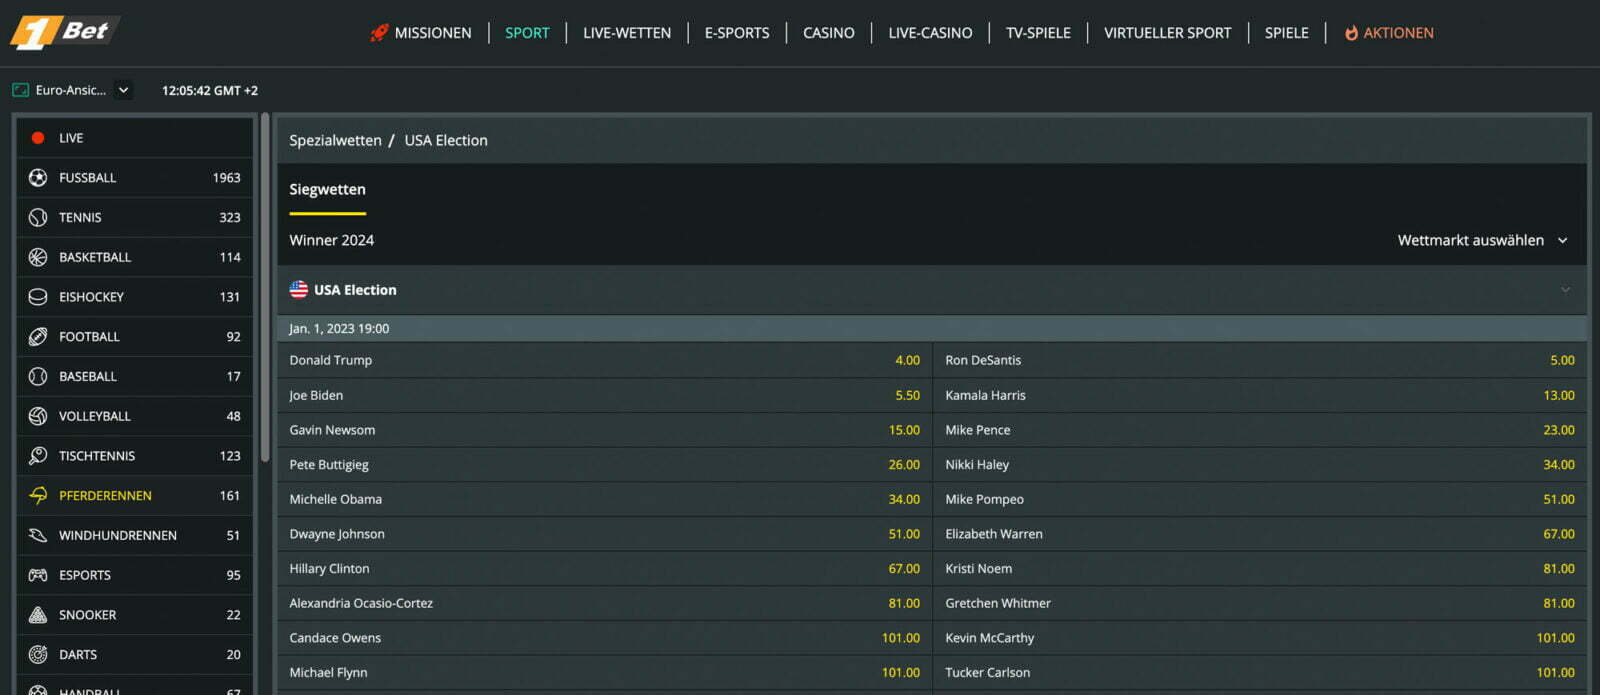1600x695 pixels.
Task: Open the Casino menu item
Action: pos(829,33)
